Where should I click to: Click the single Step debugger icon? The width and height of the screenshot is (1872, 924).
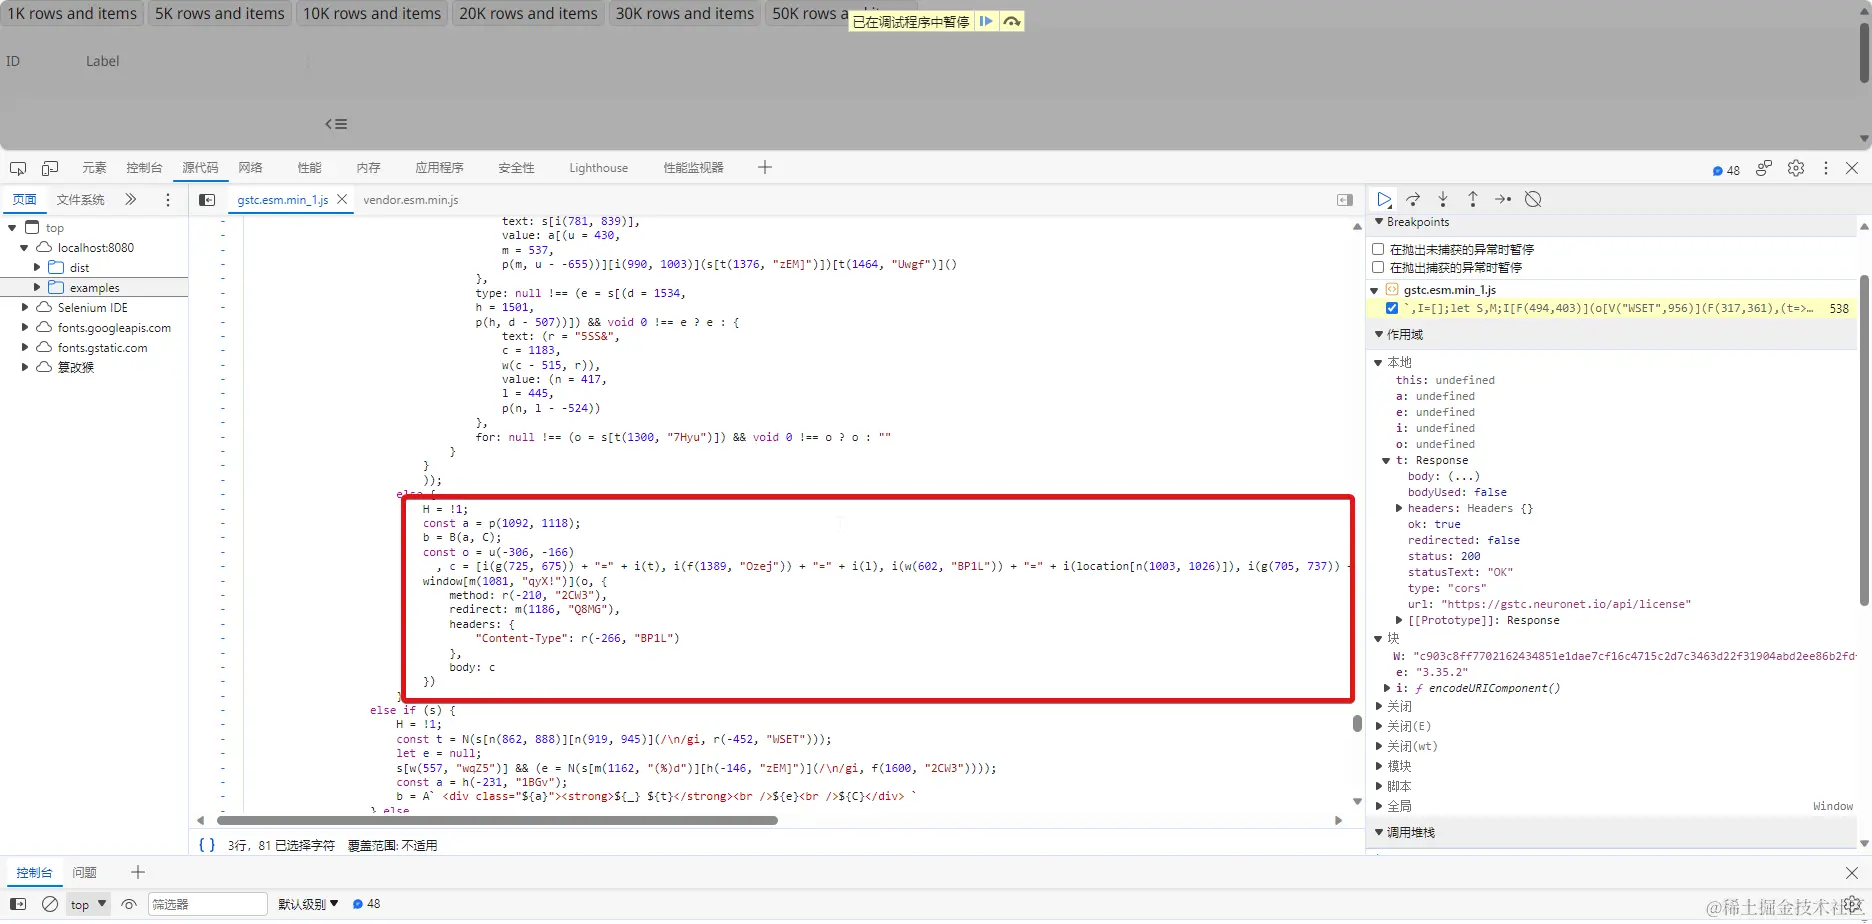point(1503,199)
